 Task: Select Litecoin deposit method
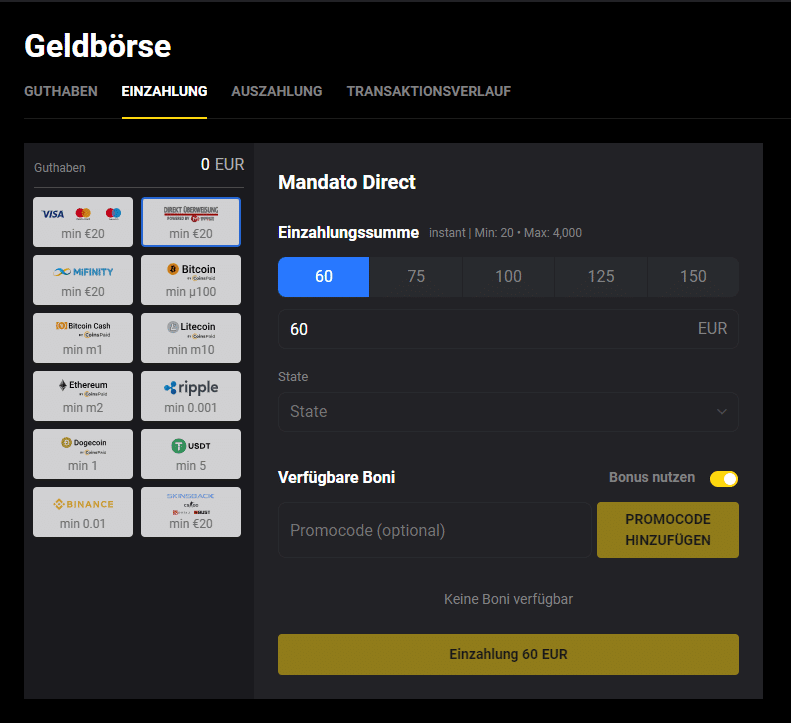pos(191,338)
